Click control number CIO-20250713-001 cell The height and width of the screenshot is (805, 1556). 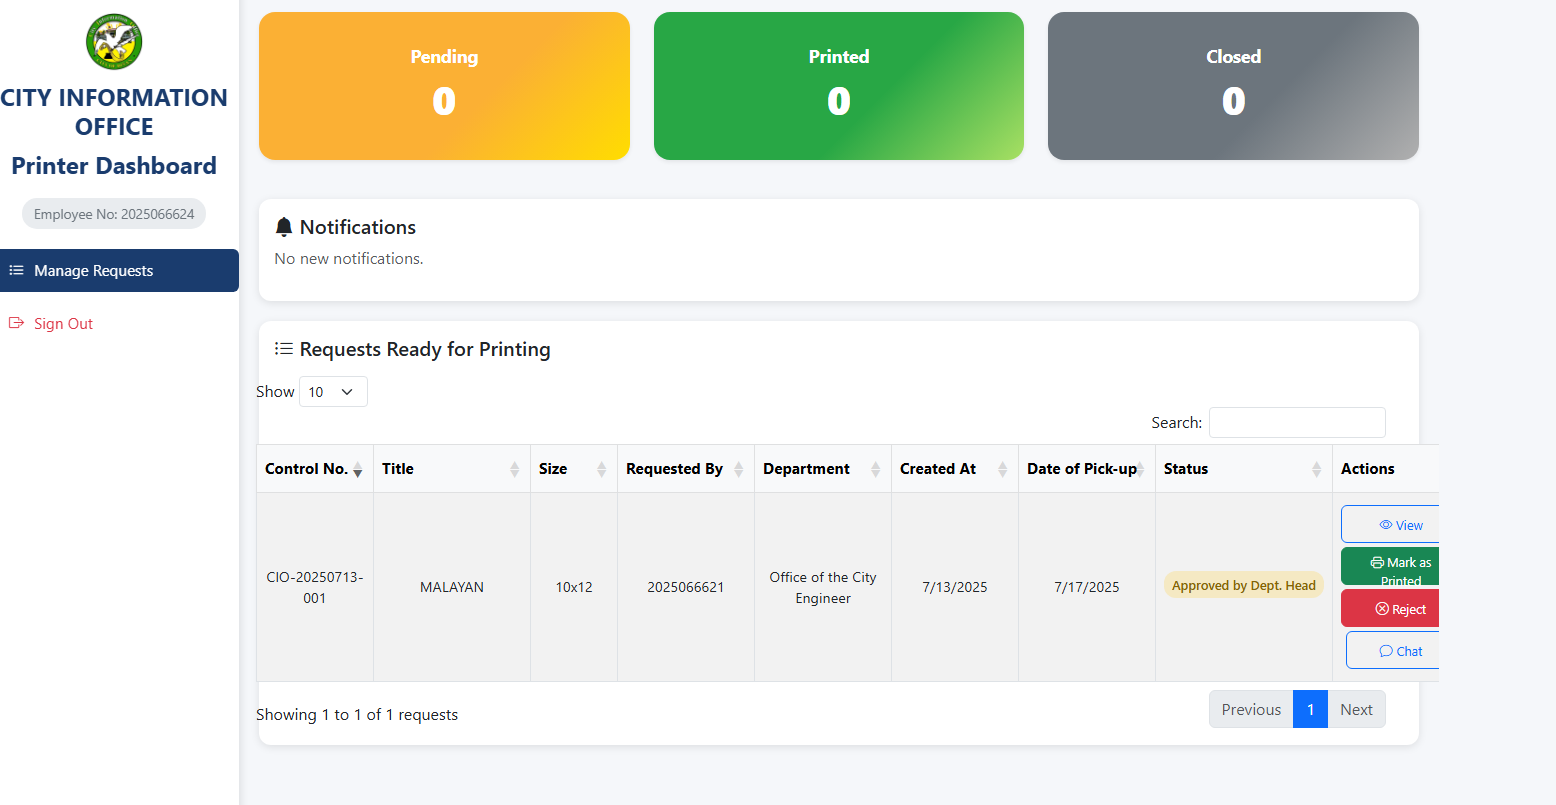click(x=315, y=587)
